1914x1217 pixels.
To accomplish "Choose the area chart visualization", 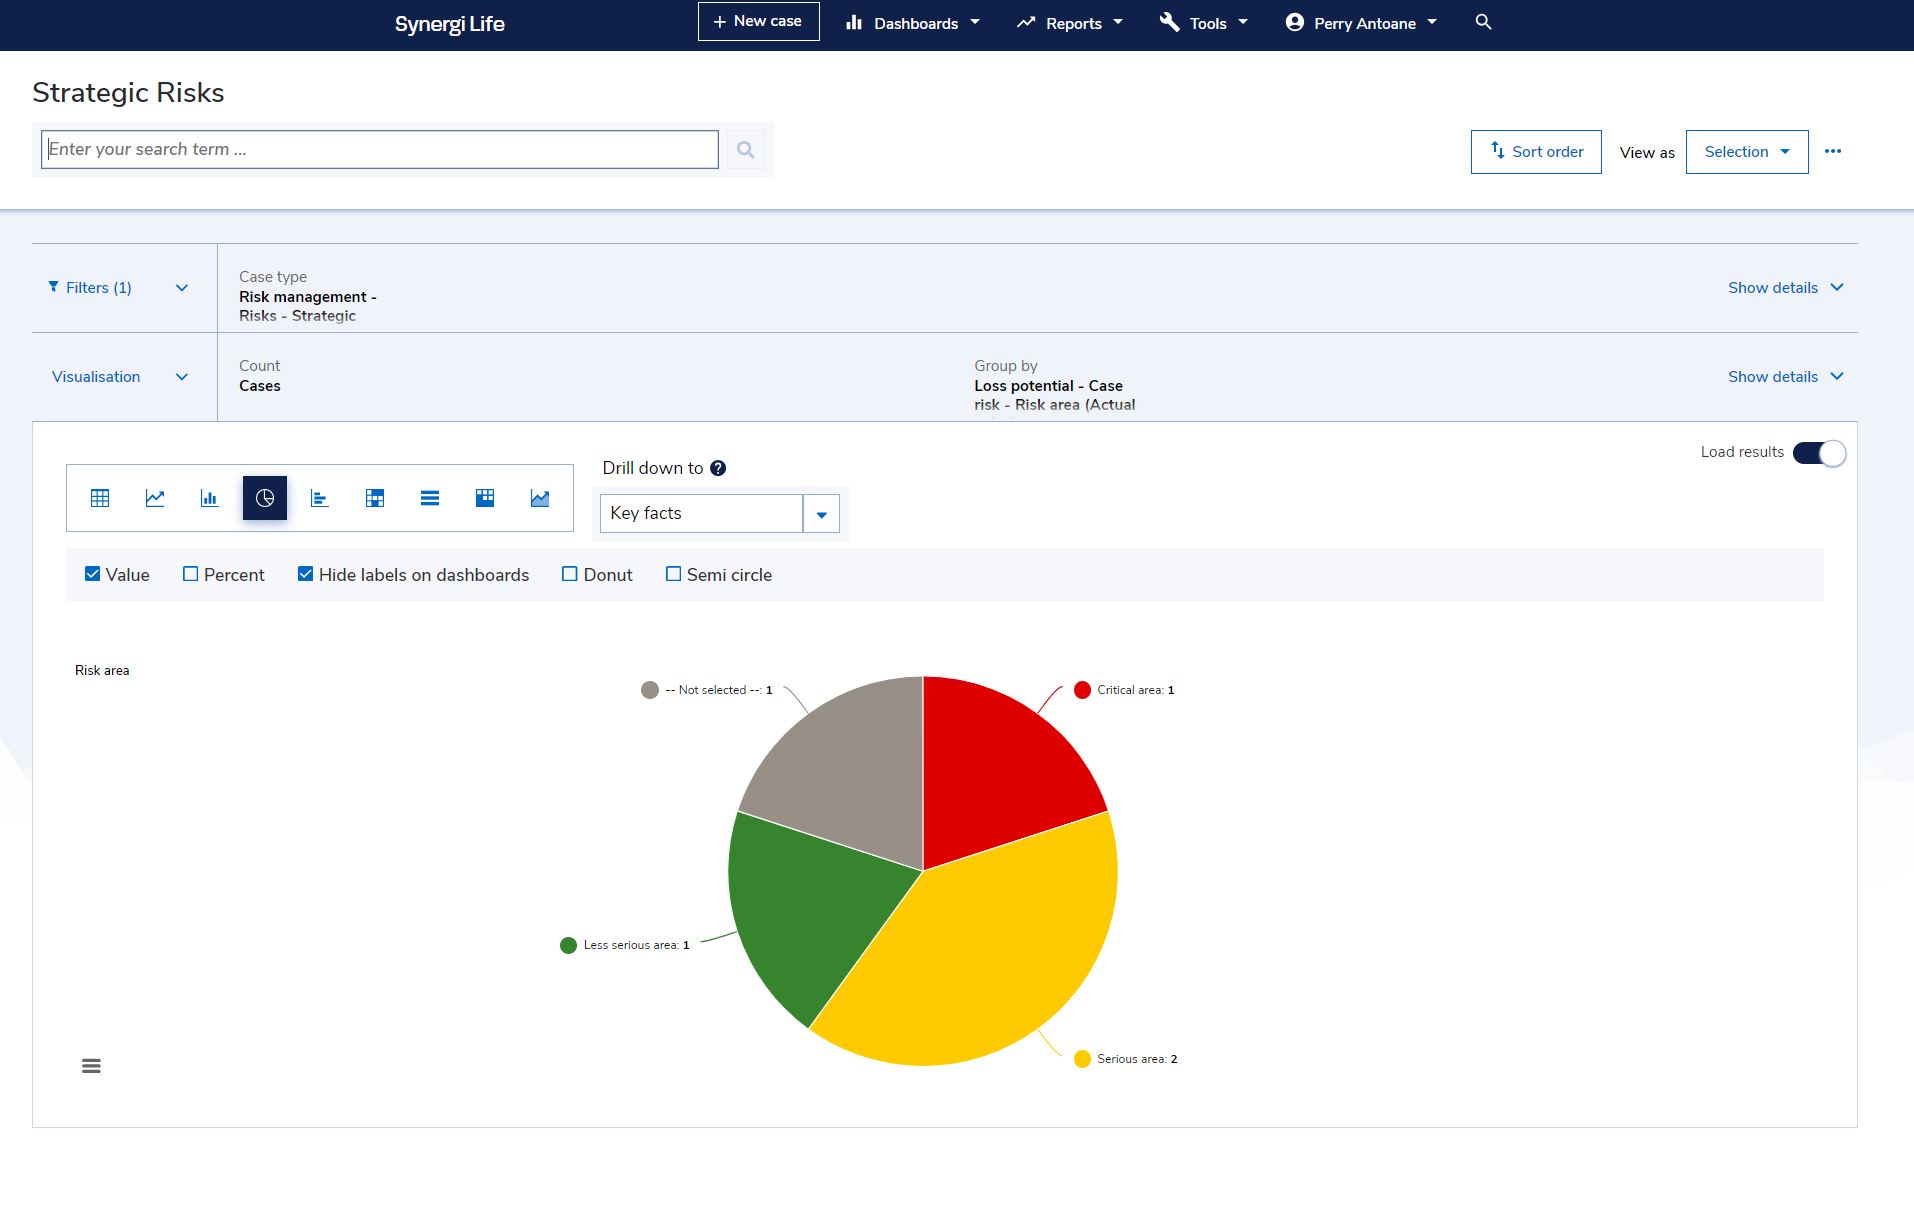I will (540, 497).
